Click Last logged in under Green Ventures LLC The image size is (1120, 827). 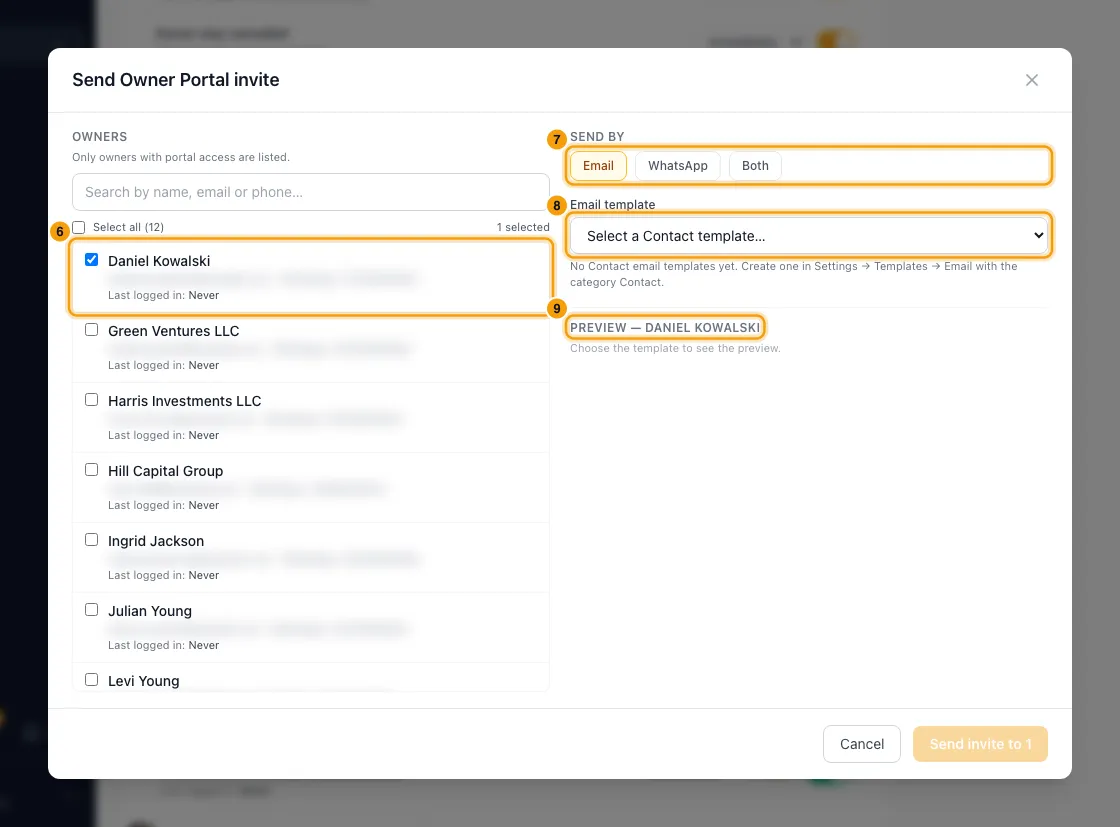coord(164,365)
